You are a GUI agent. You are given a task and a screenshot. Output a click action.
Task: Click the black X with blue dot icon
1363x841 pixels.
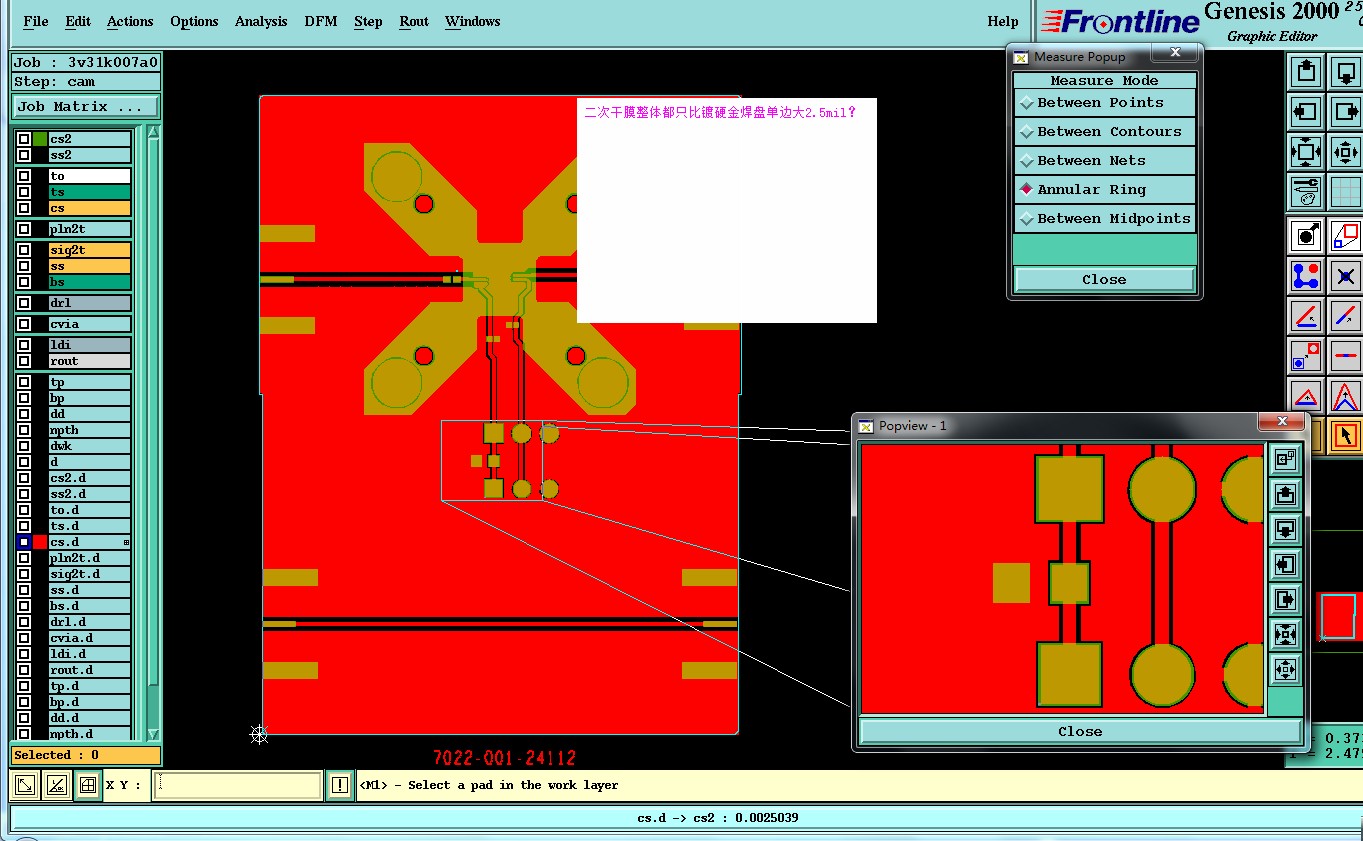[1346, 276]
